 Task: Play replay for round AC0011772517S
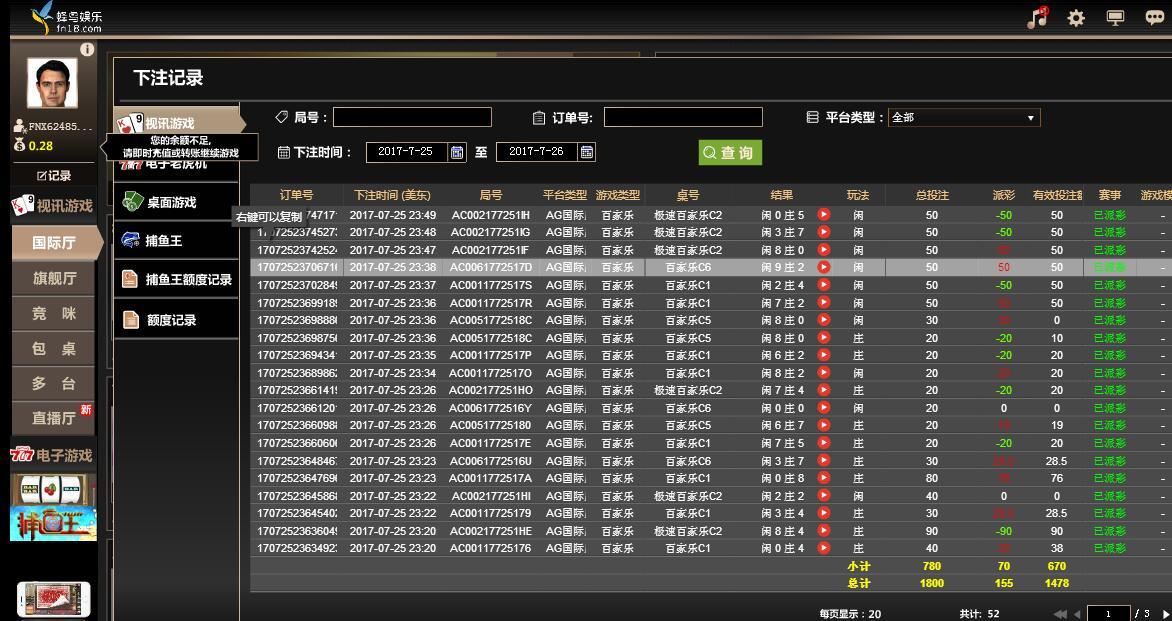(x=824, y=285)
